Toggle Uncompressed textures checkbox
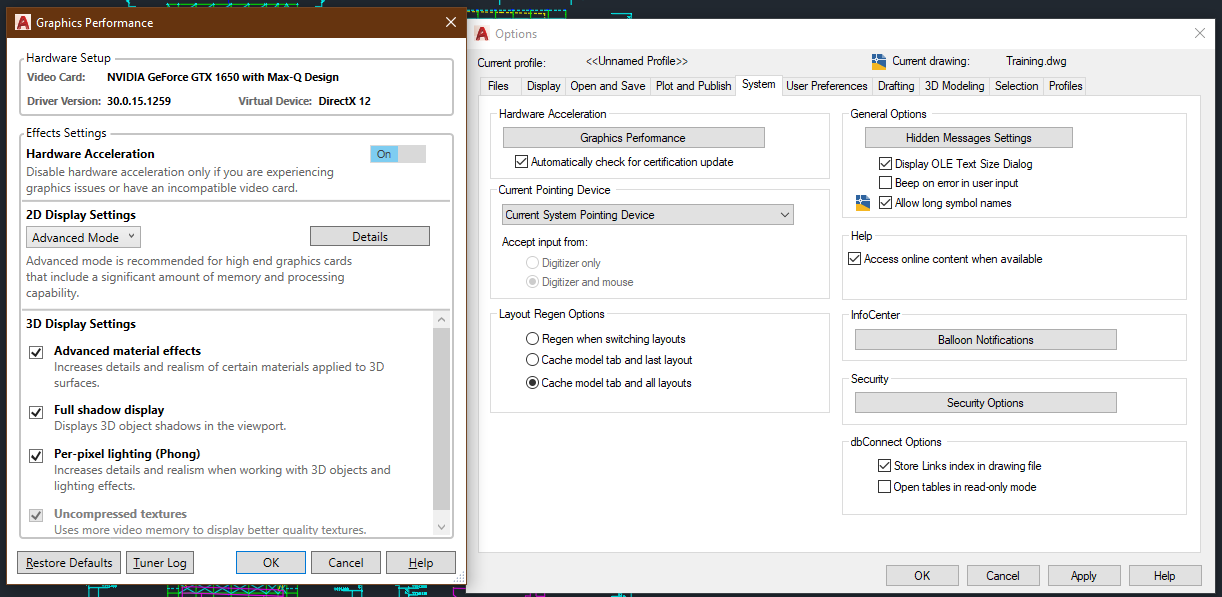The height and width of the screenshot is (597, 1222). [36, 515]
